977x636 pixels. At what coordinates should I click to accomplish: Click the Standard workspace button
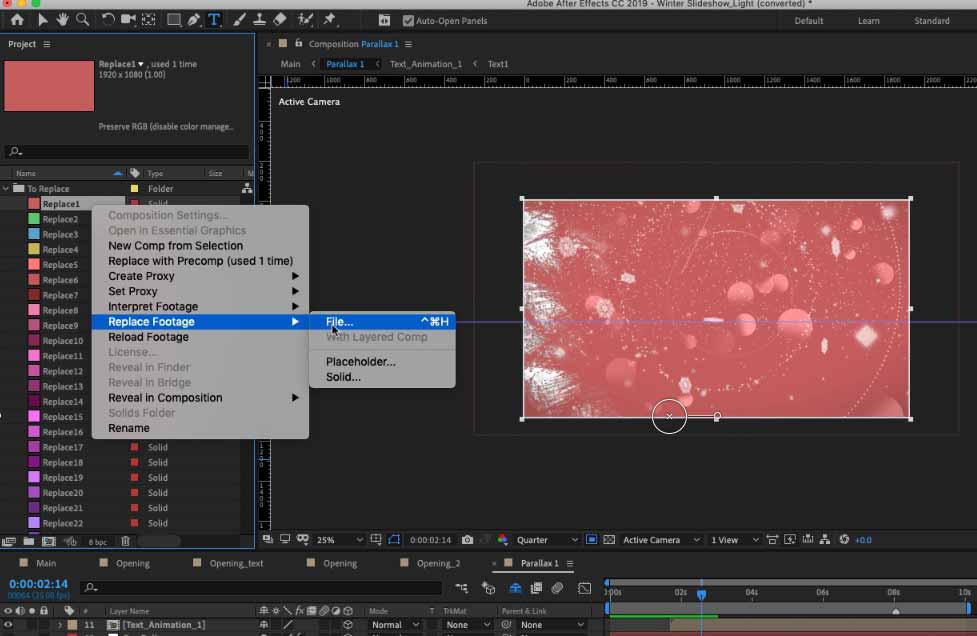932,21
